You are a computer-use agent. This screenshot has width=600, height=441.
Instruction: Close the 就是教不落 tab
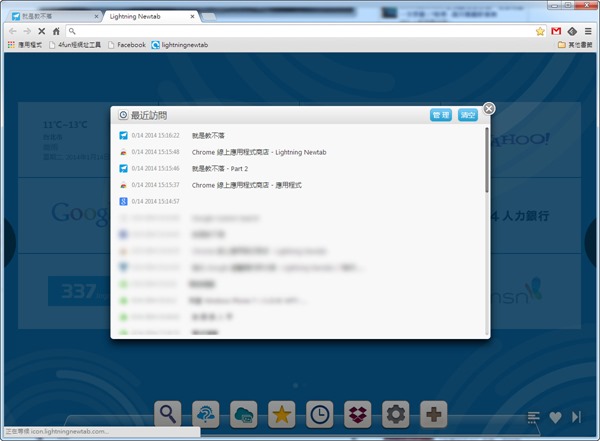96,16
